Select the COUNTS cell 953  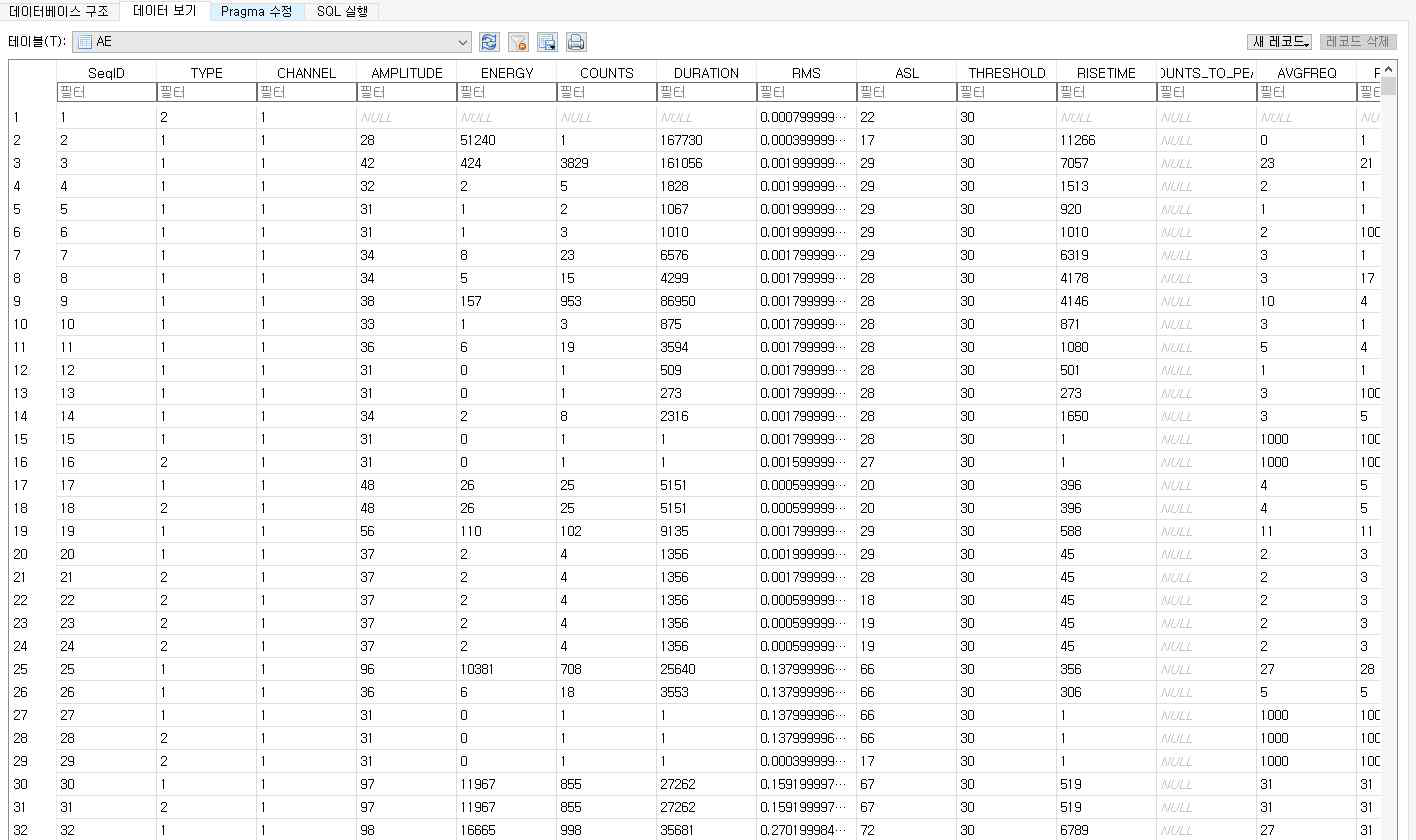[606, 301]
